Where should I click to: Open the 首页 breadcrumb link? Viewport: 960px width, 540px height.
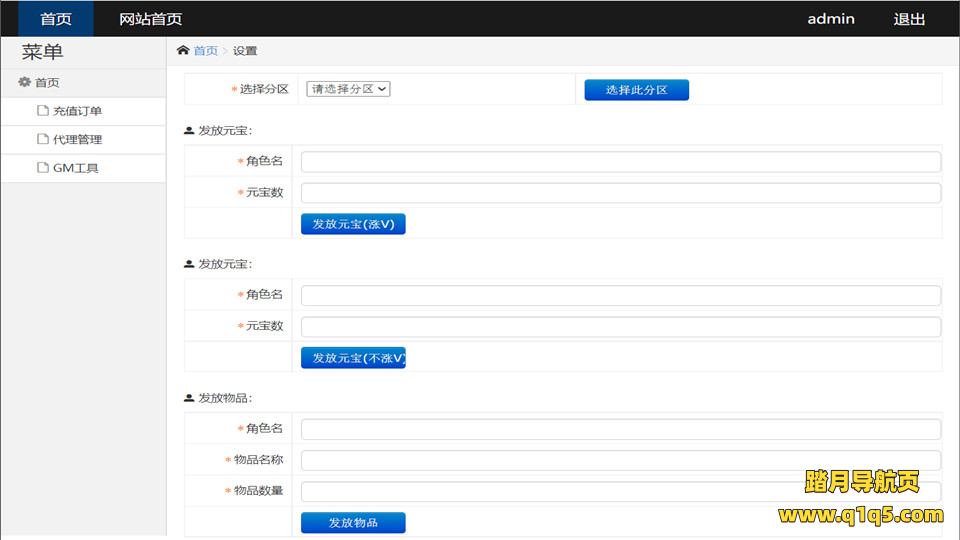205,51
